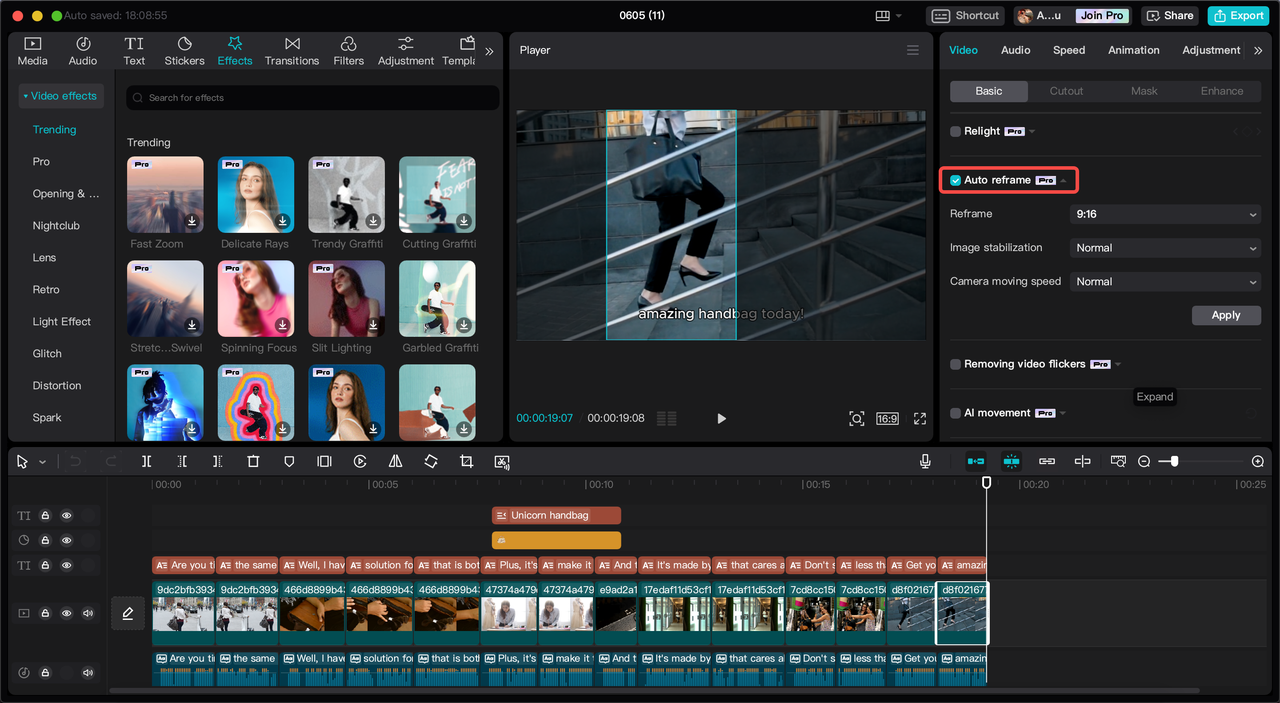Click the Apply button
1280x703 pixels.
[x=1226, y=315]
